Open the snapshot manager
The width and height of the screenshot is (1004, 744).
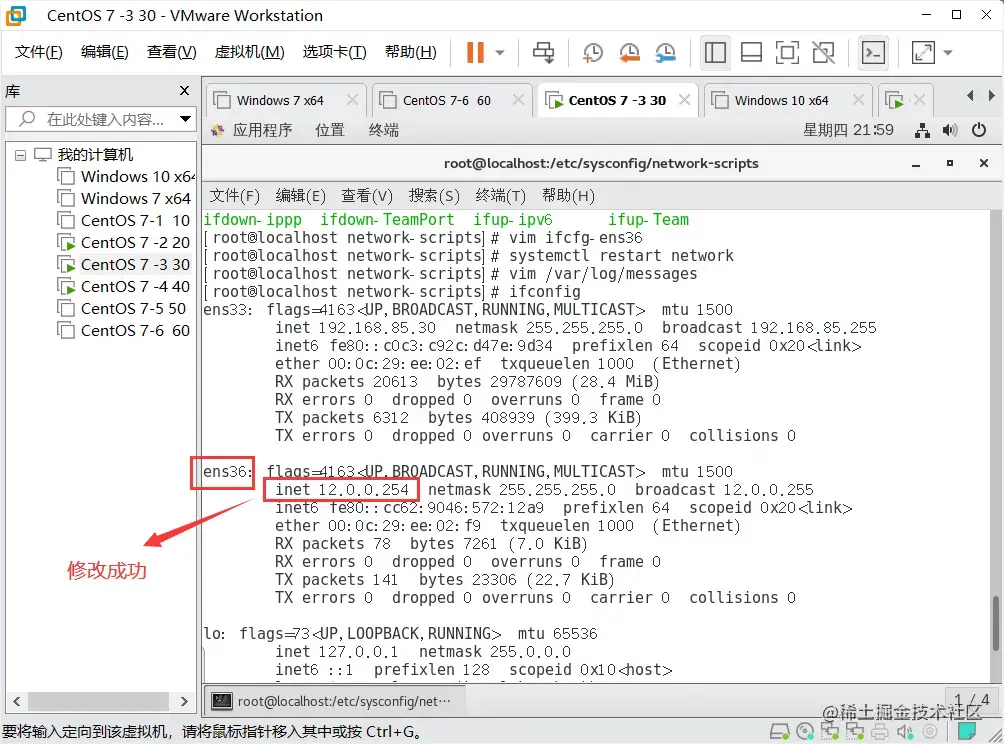tap(666, 53)
